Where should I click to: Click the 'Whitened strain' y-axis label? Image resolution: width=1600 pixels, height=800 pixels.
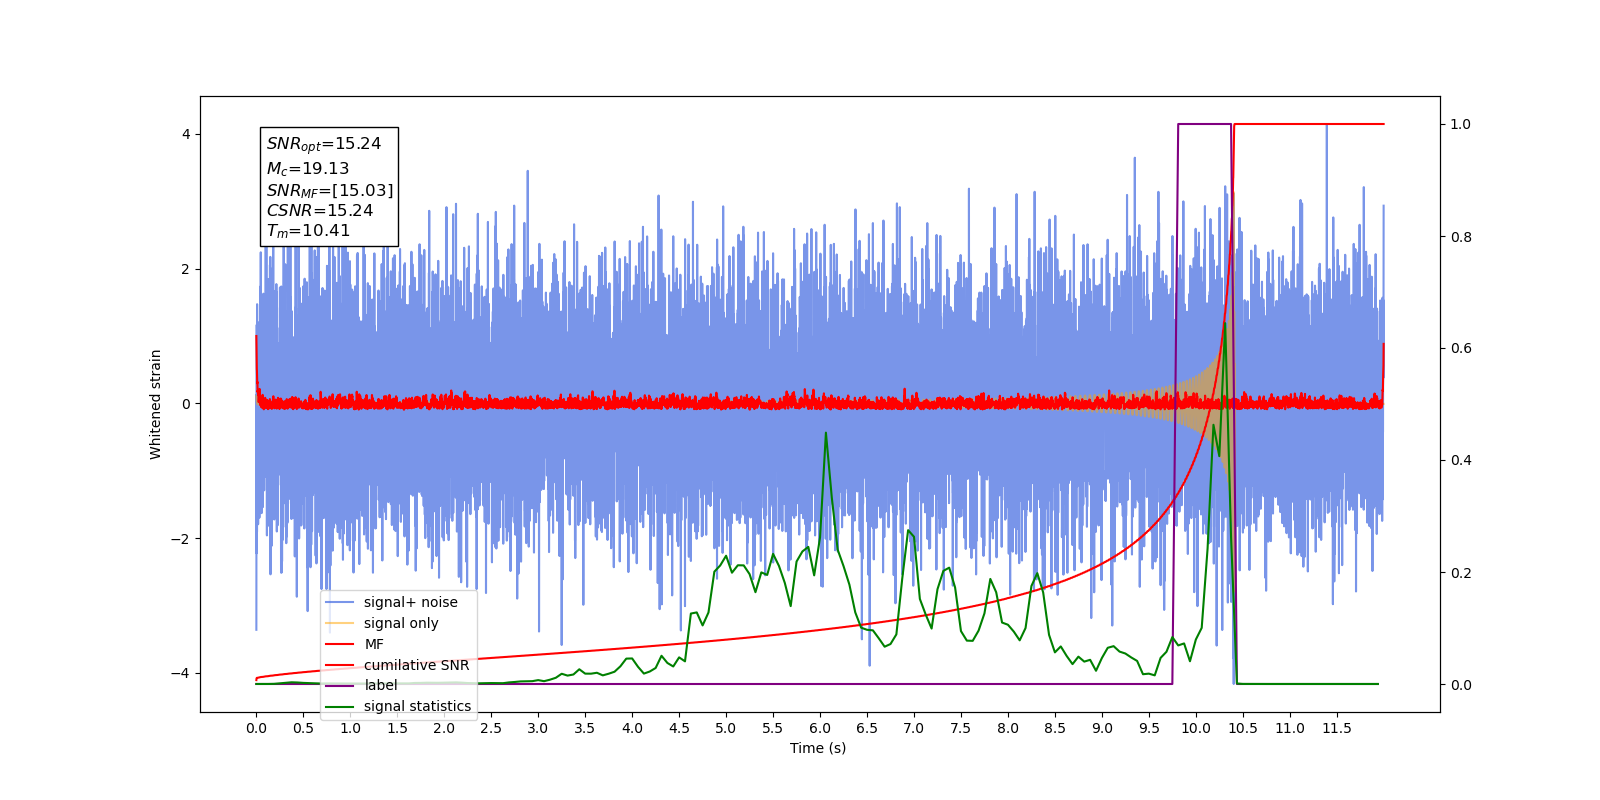[155, 404]
